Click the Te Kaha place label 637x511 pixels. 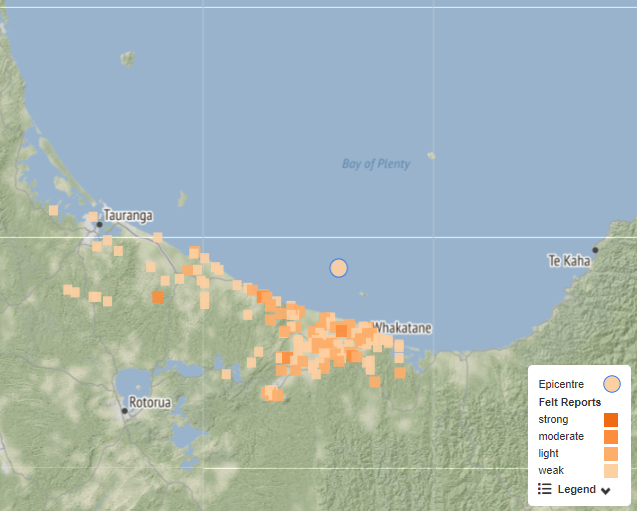tap(569, 260)
